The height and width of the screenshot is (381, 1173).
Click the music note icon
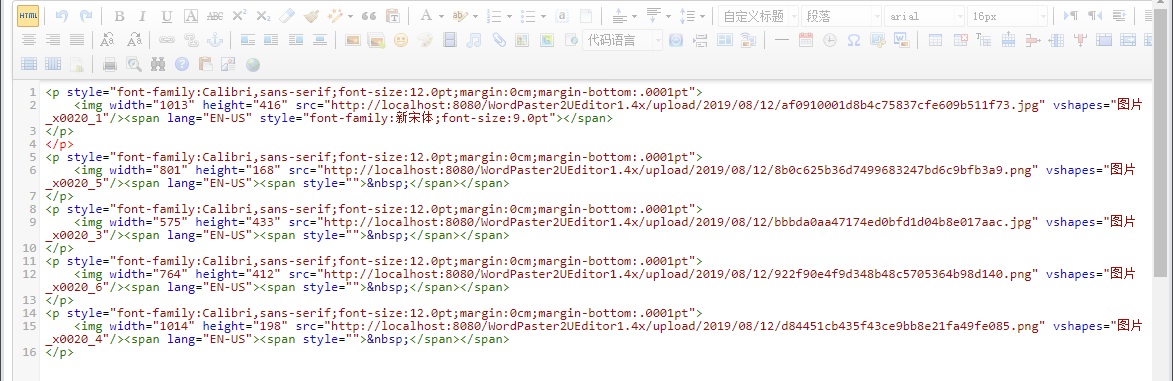click(473, 40)
